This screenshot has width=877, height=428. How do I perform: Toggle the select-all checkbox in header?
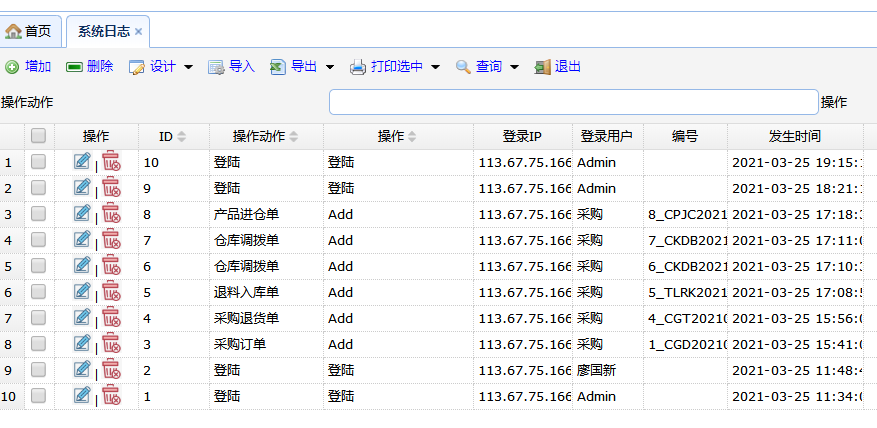(38, 136)
